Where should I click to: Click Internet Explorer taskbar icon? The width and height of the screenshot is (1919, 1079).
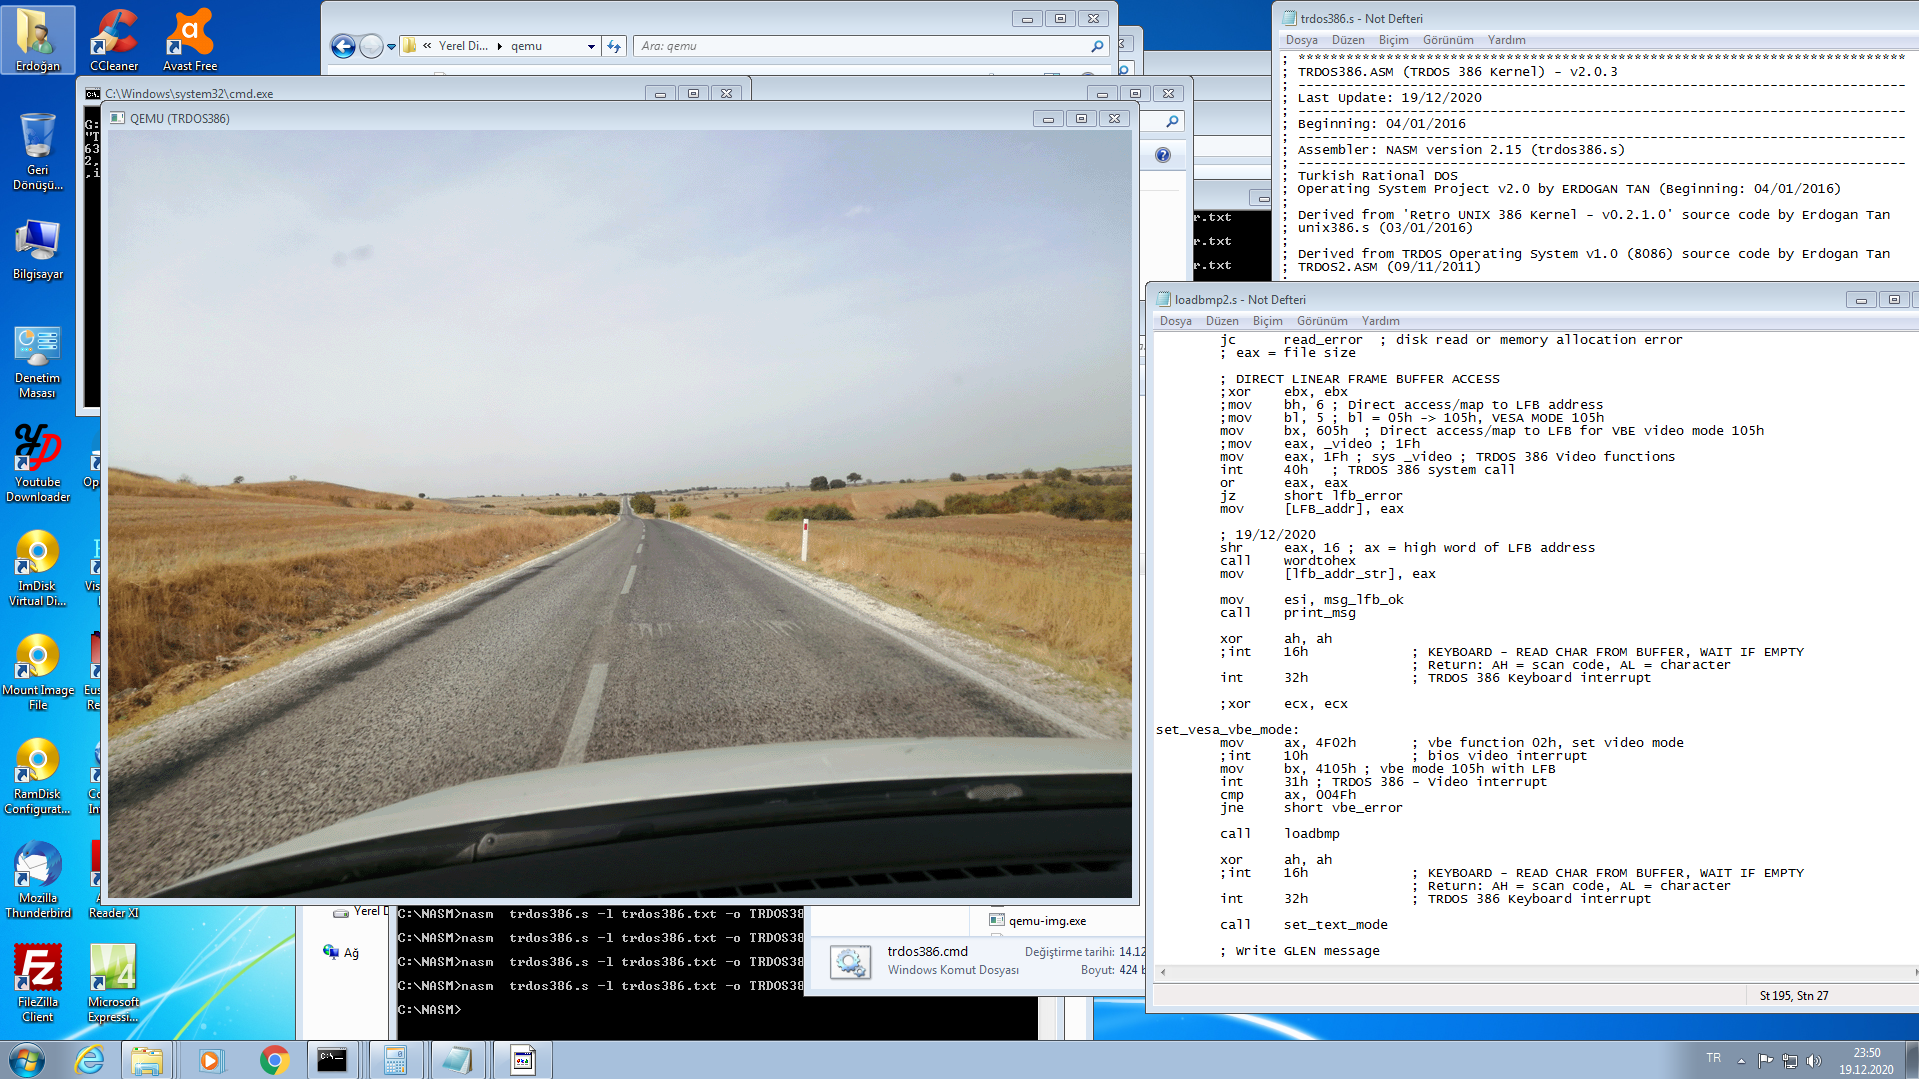[x=90, y=1059]
